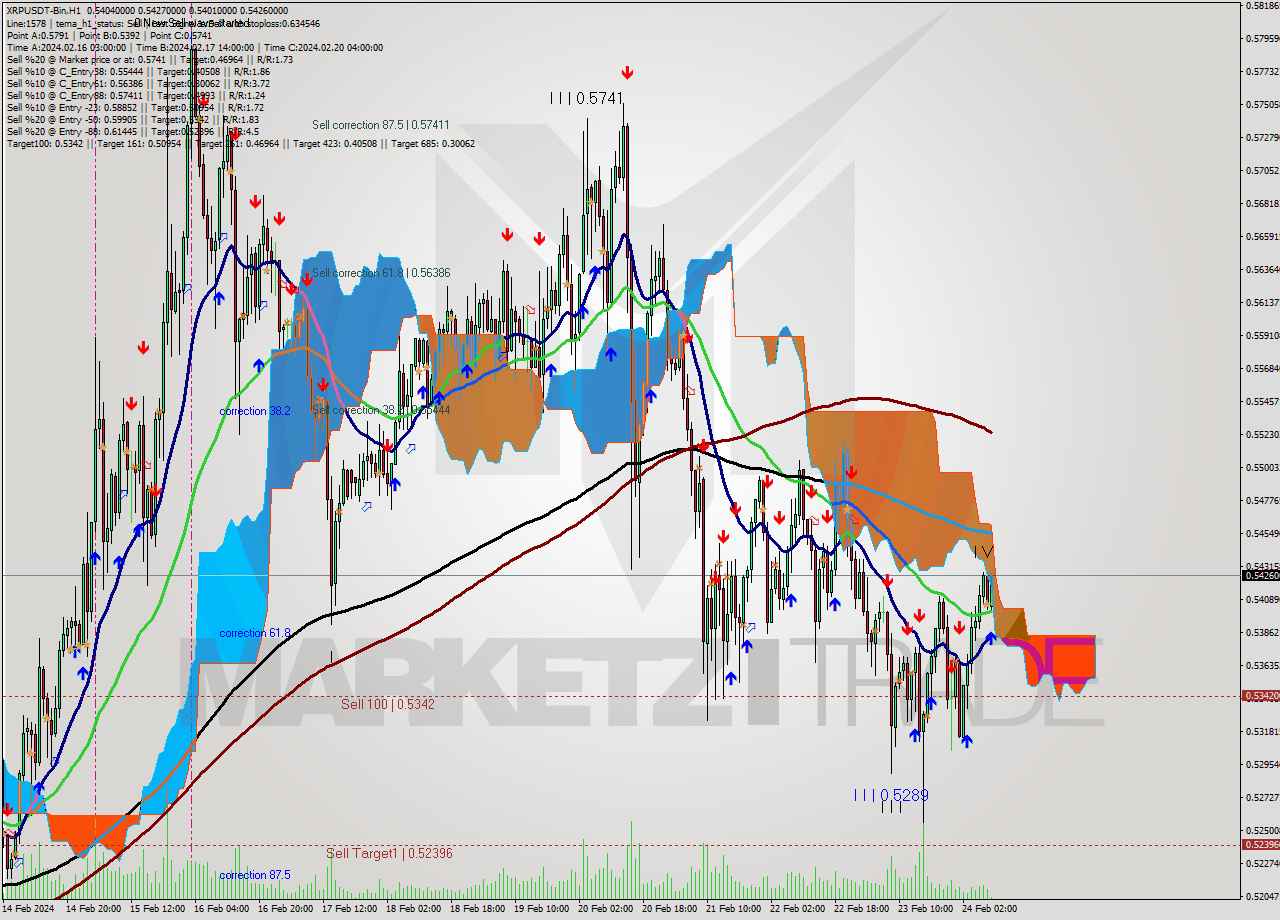
Task: Click the 18 Feb 18:00 time label
Action: pos(477,909)
